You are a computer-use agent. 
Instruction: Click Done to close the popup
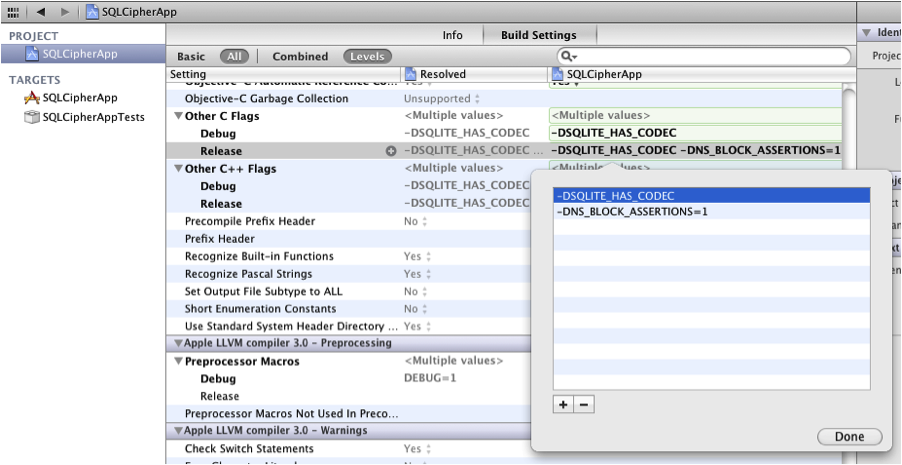(x=849, y=437)
